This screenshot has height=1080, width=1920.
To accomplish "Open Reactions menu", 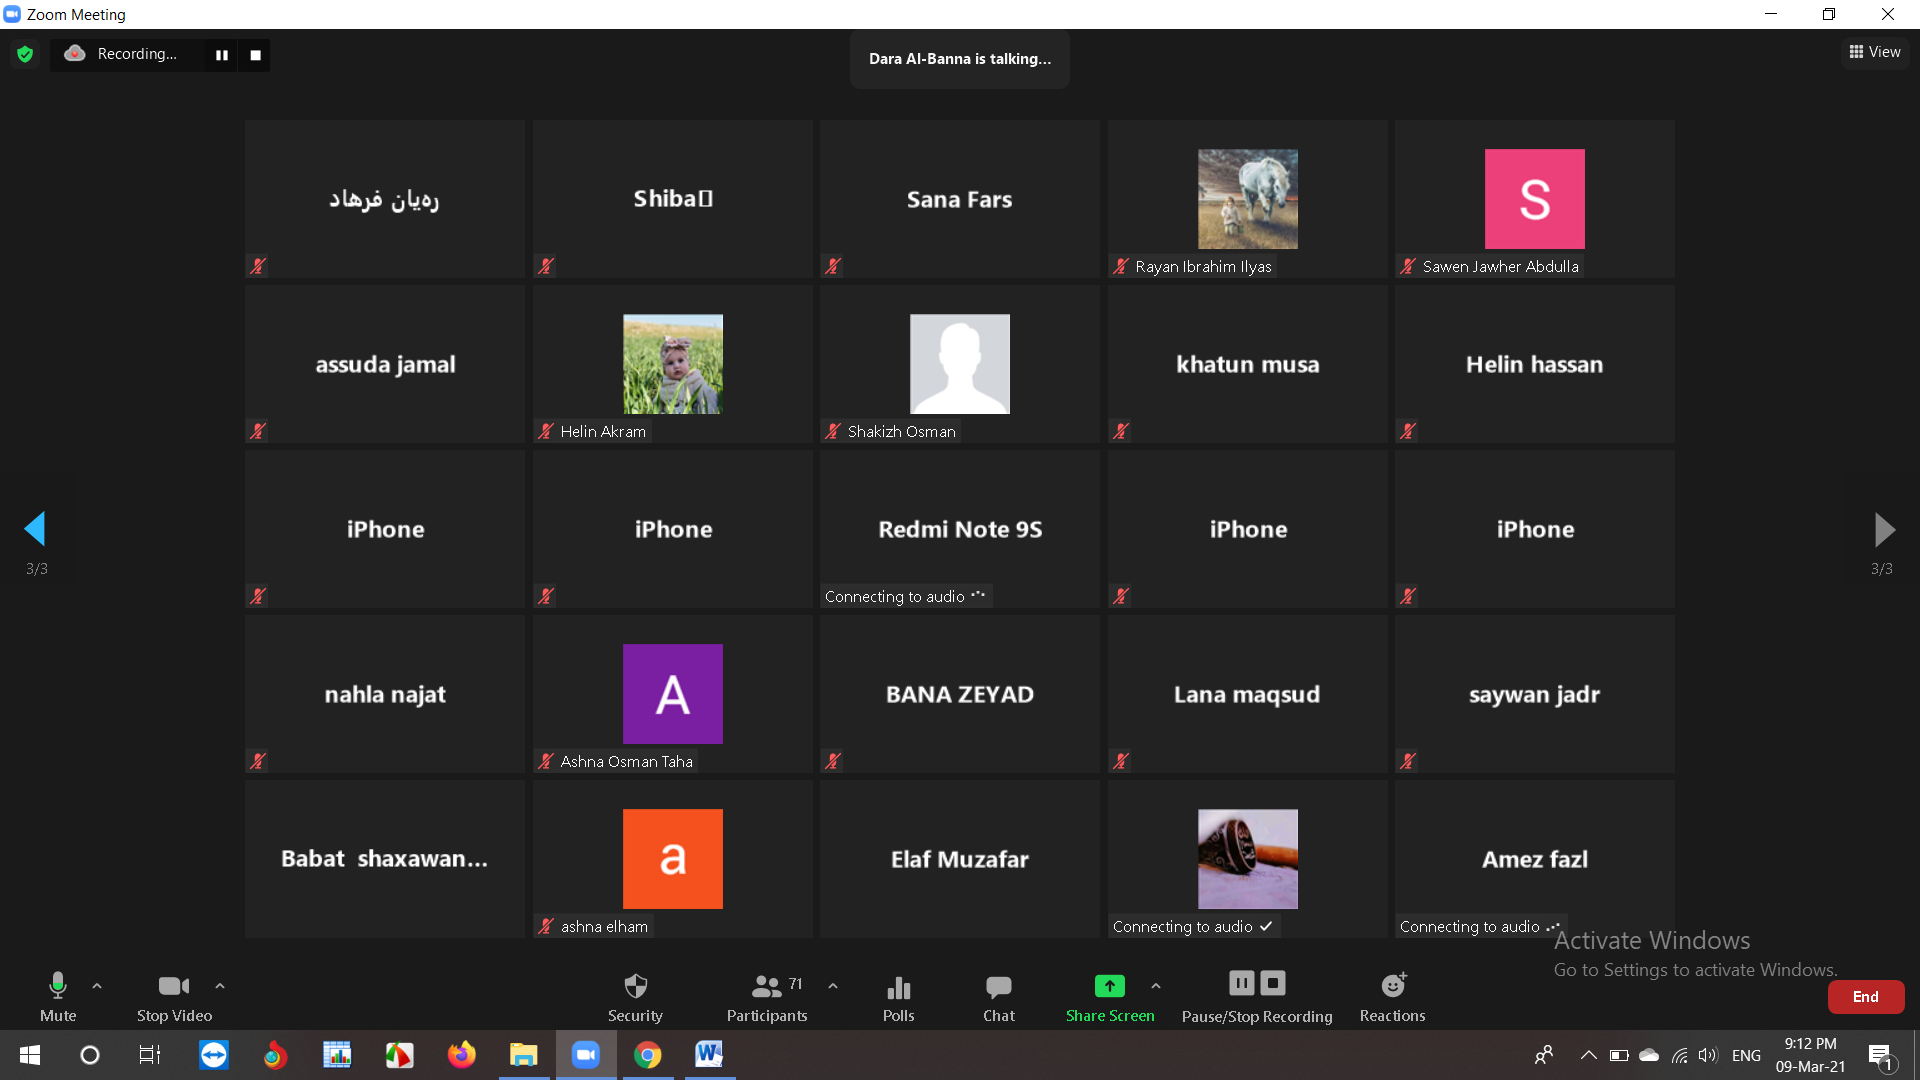I will (1393, 997).
